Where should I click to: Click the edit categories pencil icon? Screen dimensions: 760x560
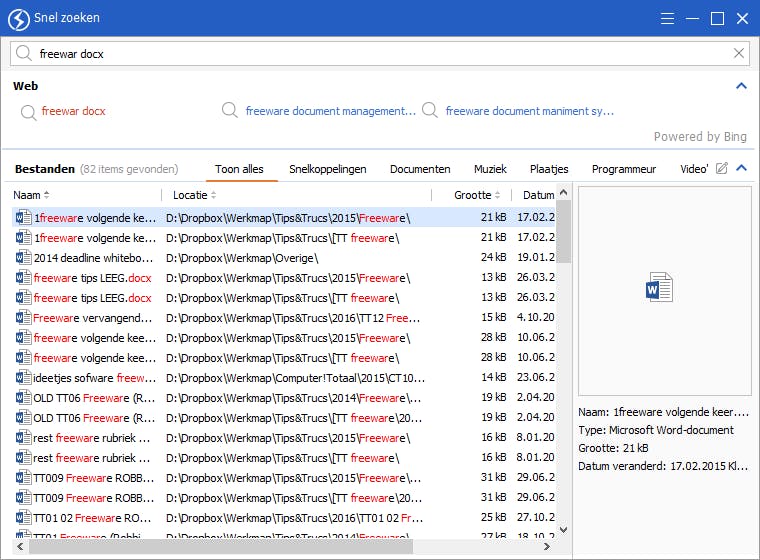pos(721,169)
